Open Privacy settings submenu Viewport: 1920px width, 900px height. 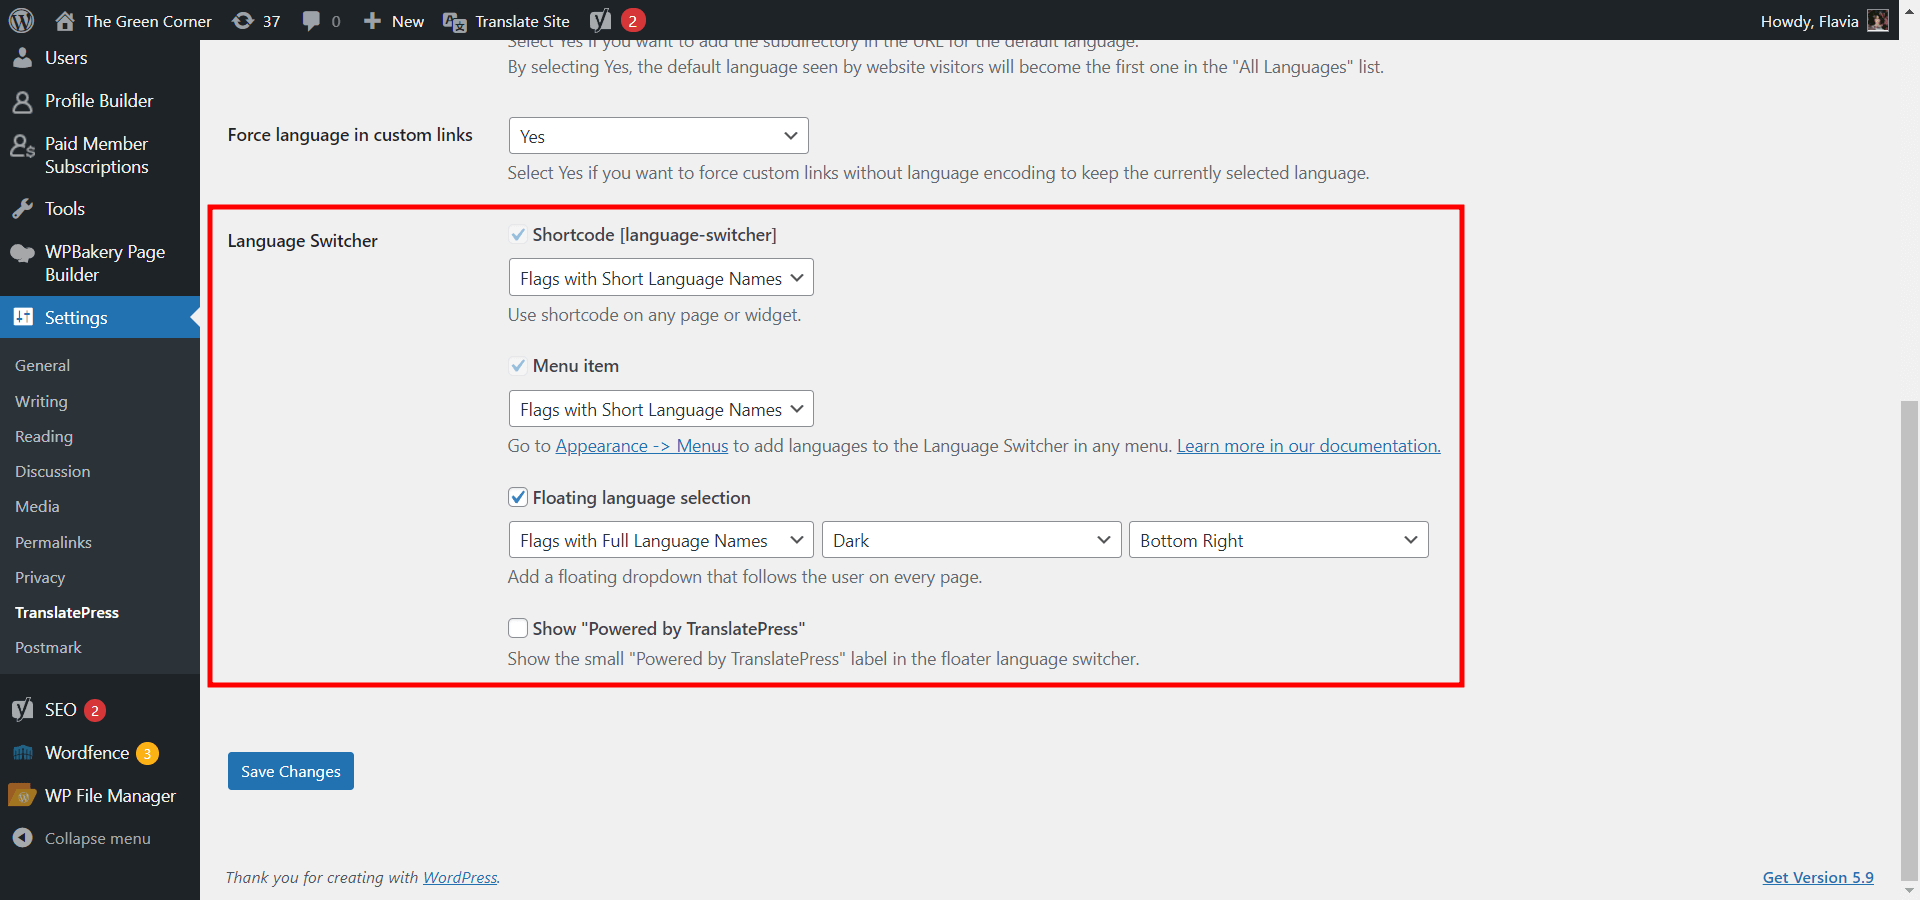40,577
